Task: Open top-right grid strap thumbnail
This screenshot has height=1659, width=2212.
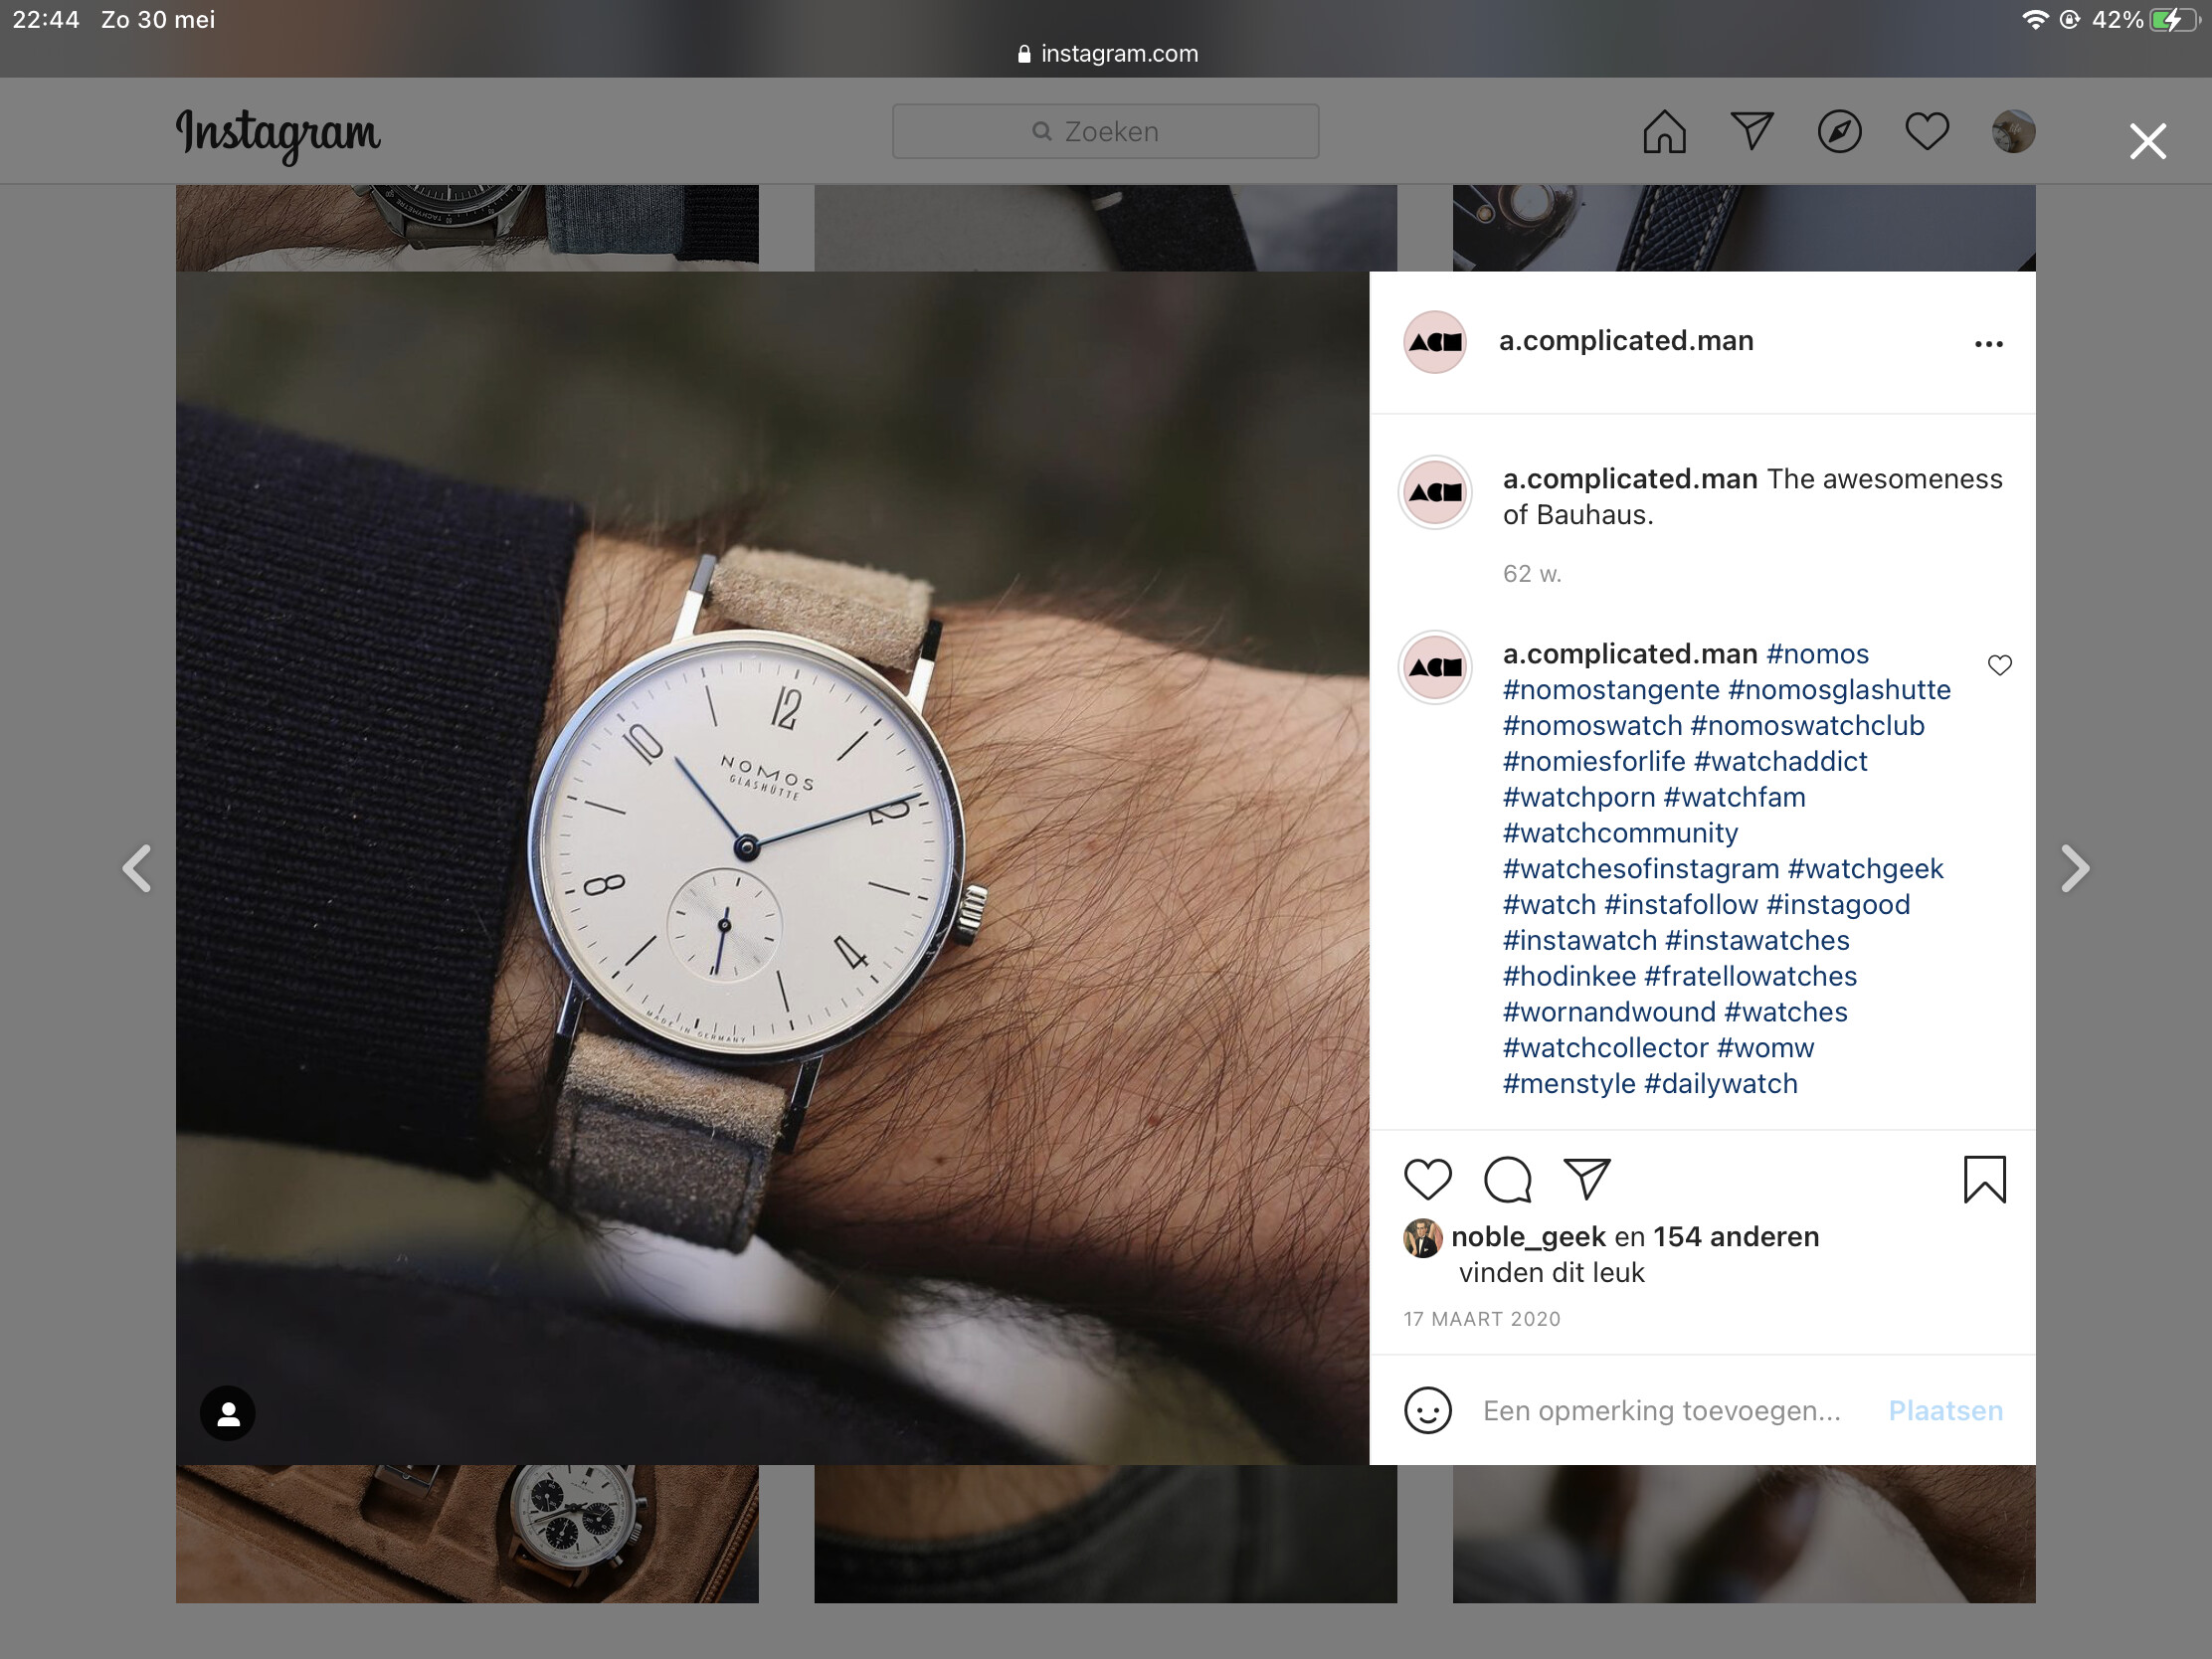Action: click(x=1743, y=227)
